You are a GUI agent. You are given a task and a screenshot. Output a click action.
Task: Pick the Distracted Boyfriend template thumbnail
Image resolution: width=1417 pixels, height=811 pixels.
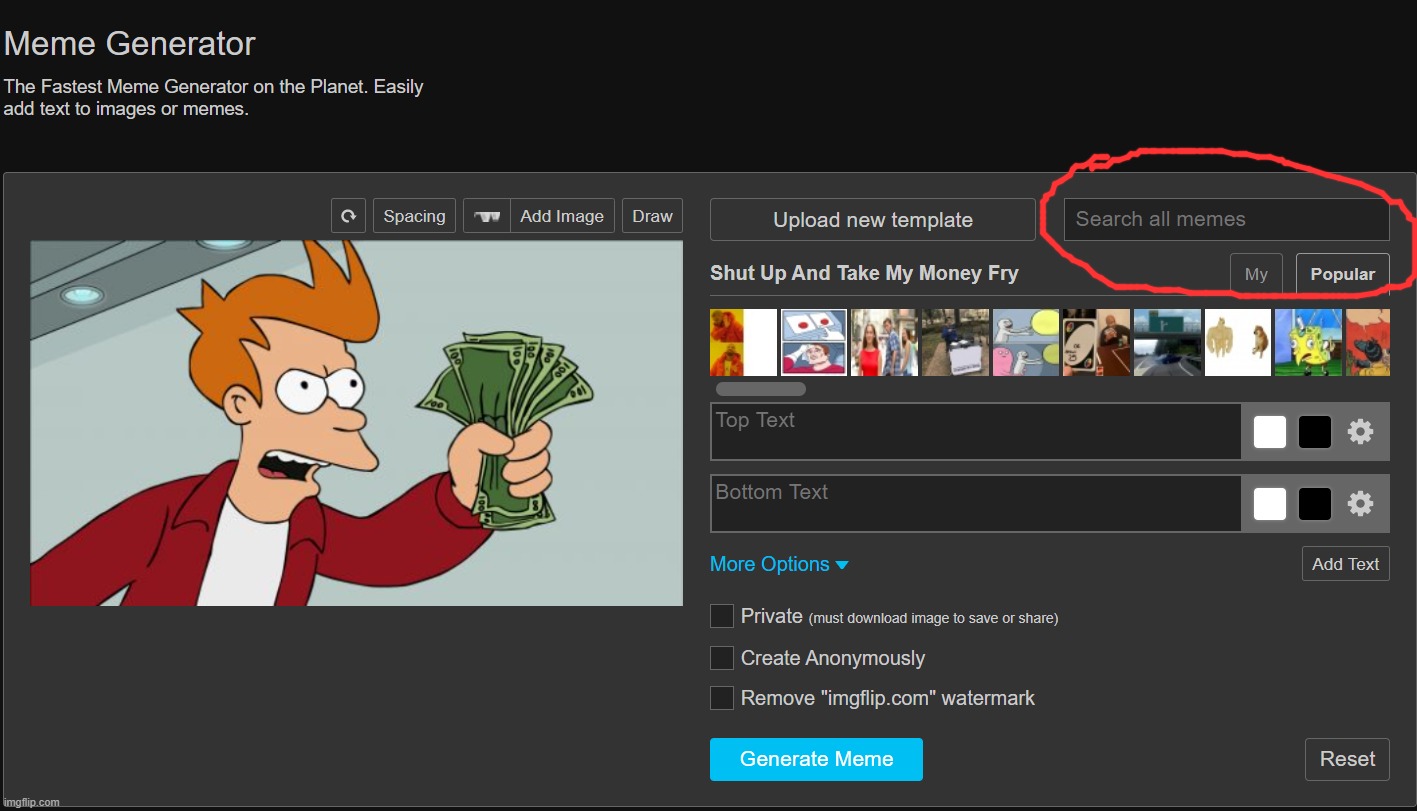pos(884,342)
